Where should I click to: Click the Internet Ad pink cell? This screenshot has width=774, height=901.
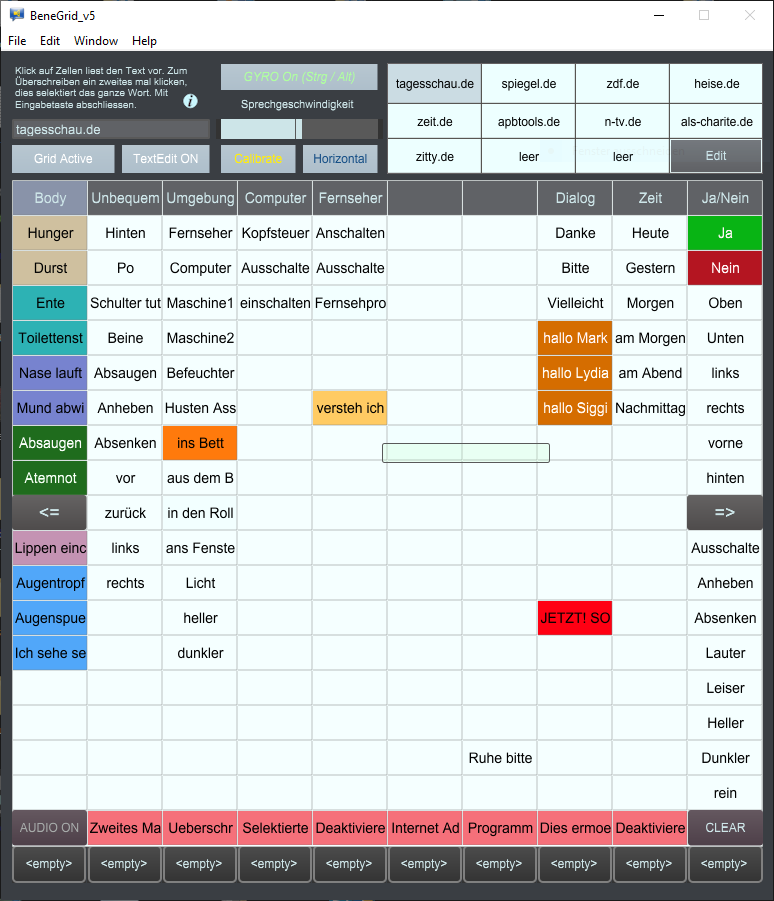pos(425,828)
